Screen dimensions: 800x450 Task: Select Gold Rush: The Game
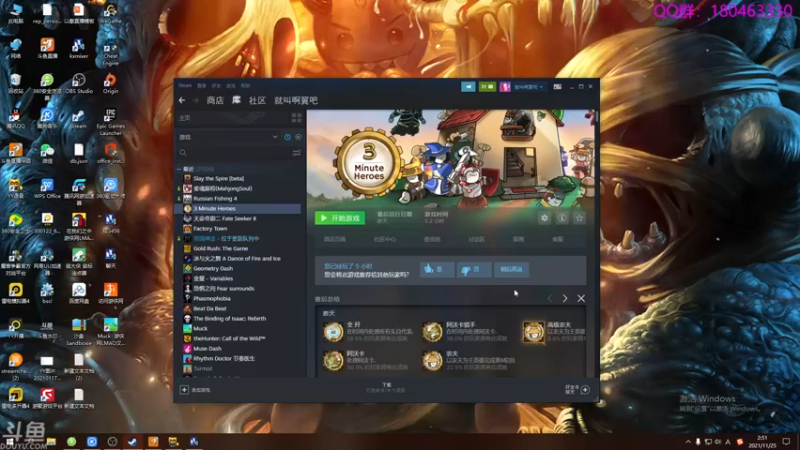tap(220, 248)
